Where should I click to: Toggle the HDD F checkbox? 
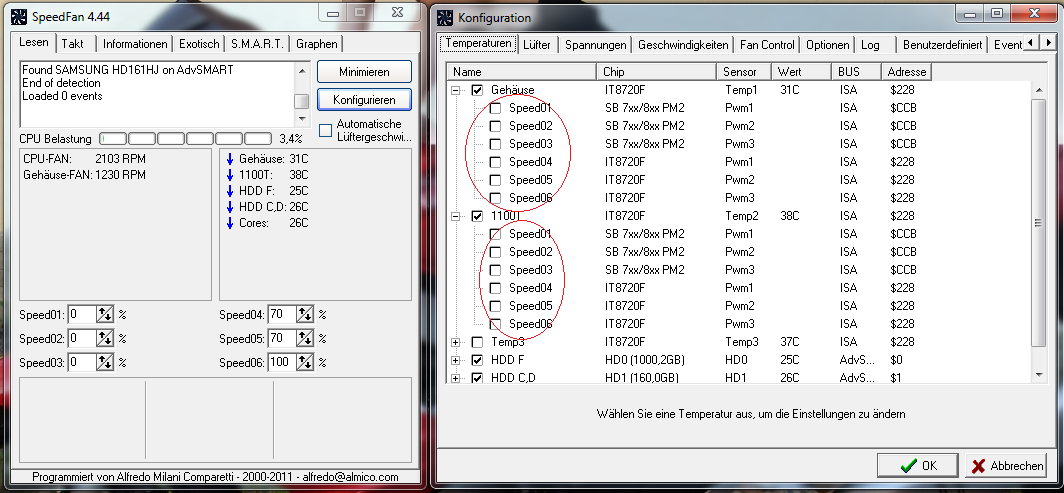(477, 360)
